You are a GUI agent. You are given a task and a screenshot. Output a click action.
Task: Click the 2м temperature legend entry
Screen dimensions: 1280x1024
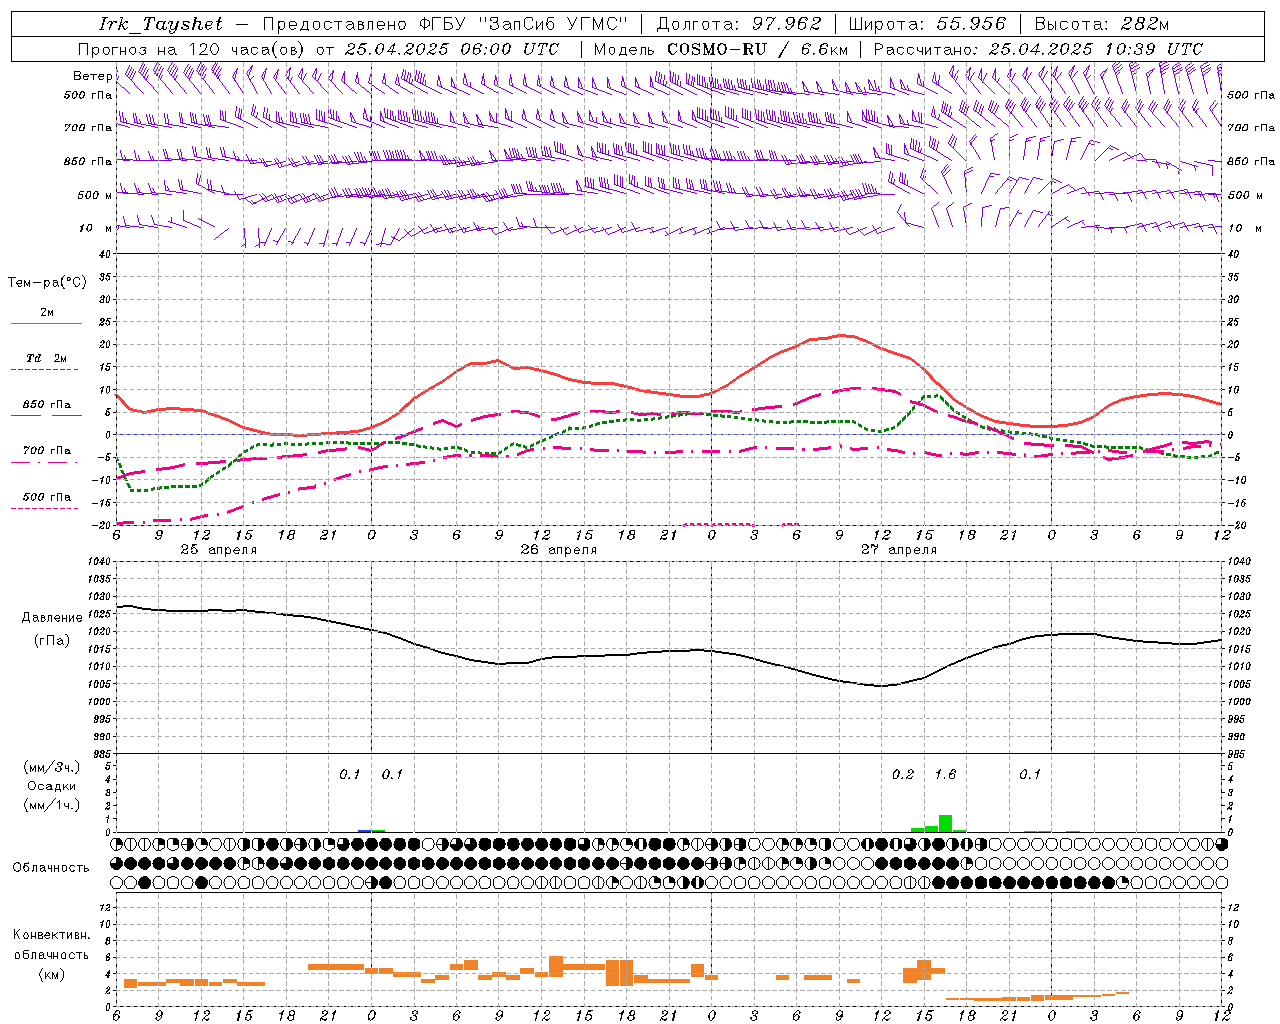[47, 313]
